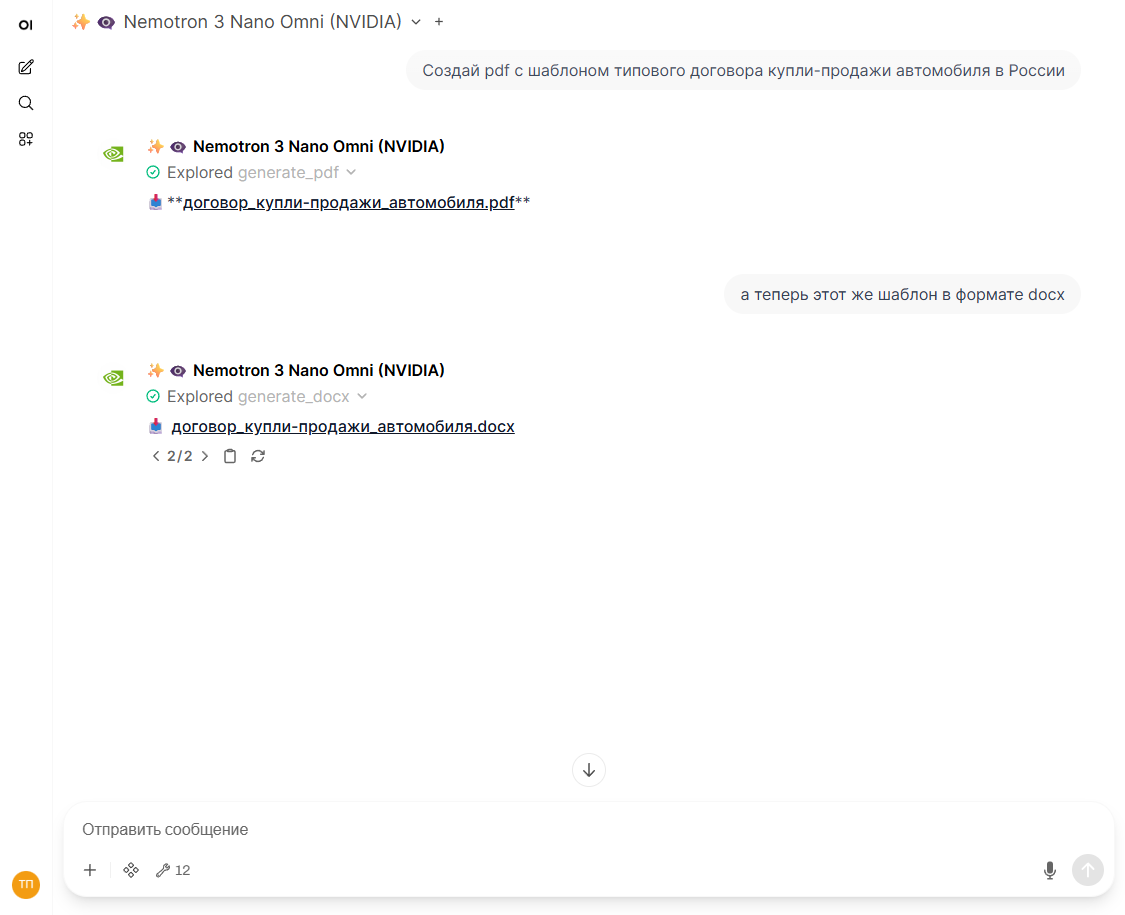
Task: Download договор_купли-продажи_автомобиля.pdf link
Action: pos(349,202)
